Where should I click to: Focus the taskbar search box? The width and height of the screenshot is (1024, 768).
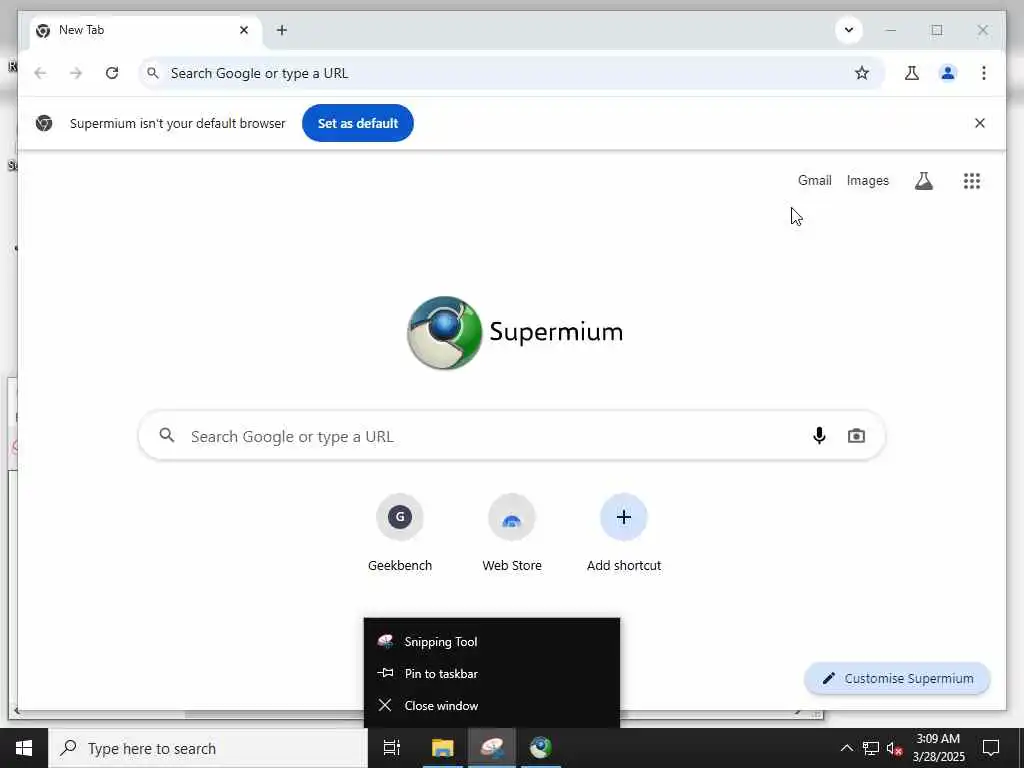(x=208, y=748)
